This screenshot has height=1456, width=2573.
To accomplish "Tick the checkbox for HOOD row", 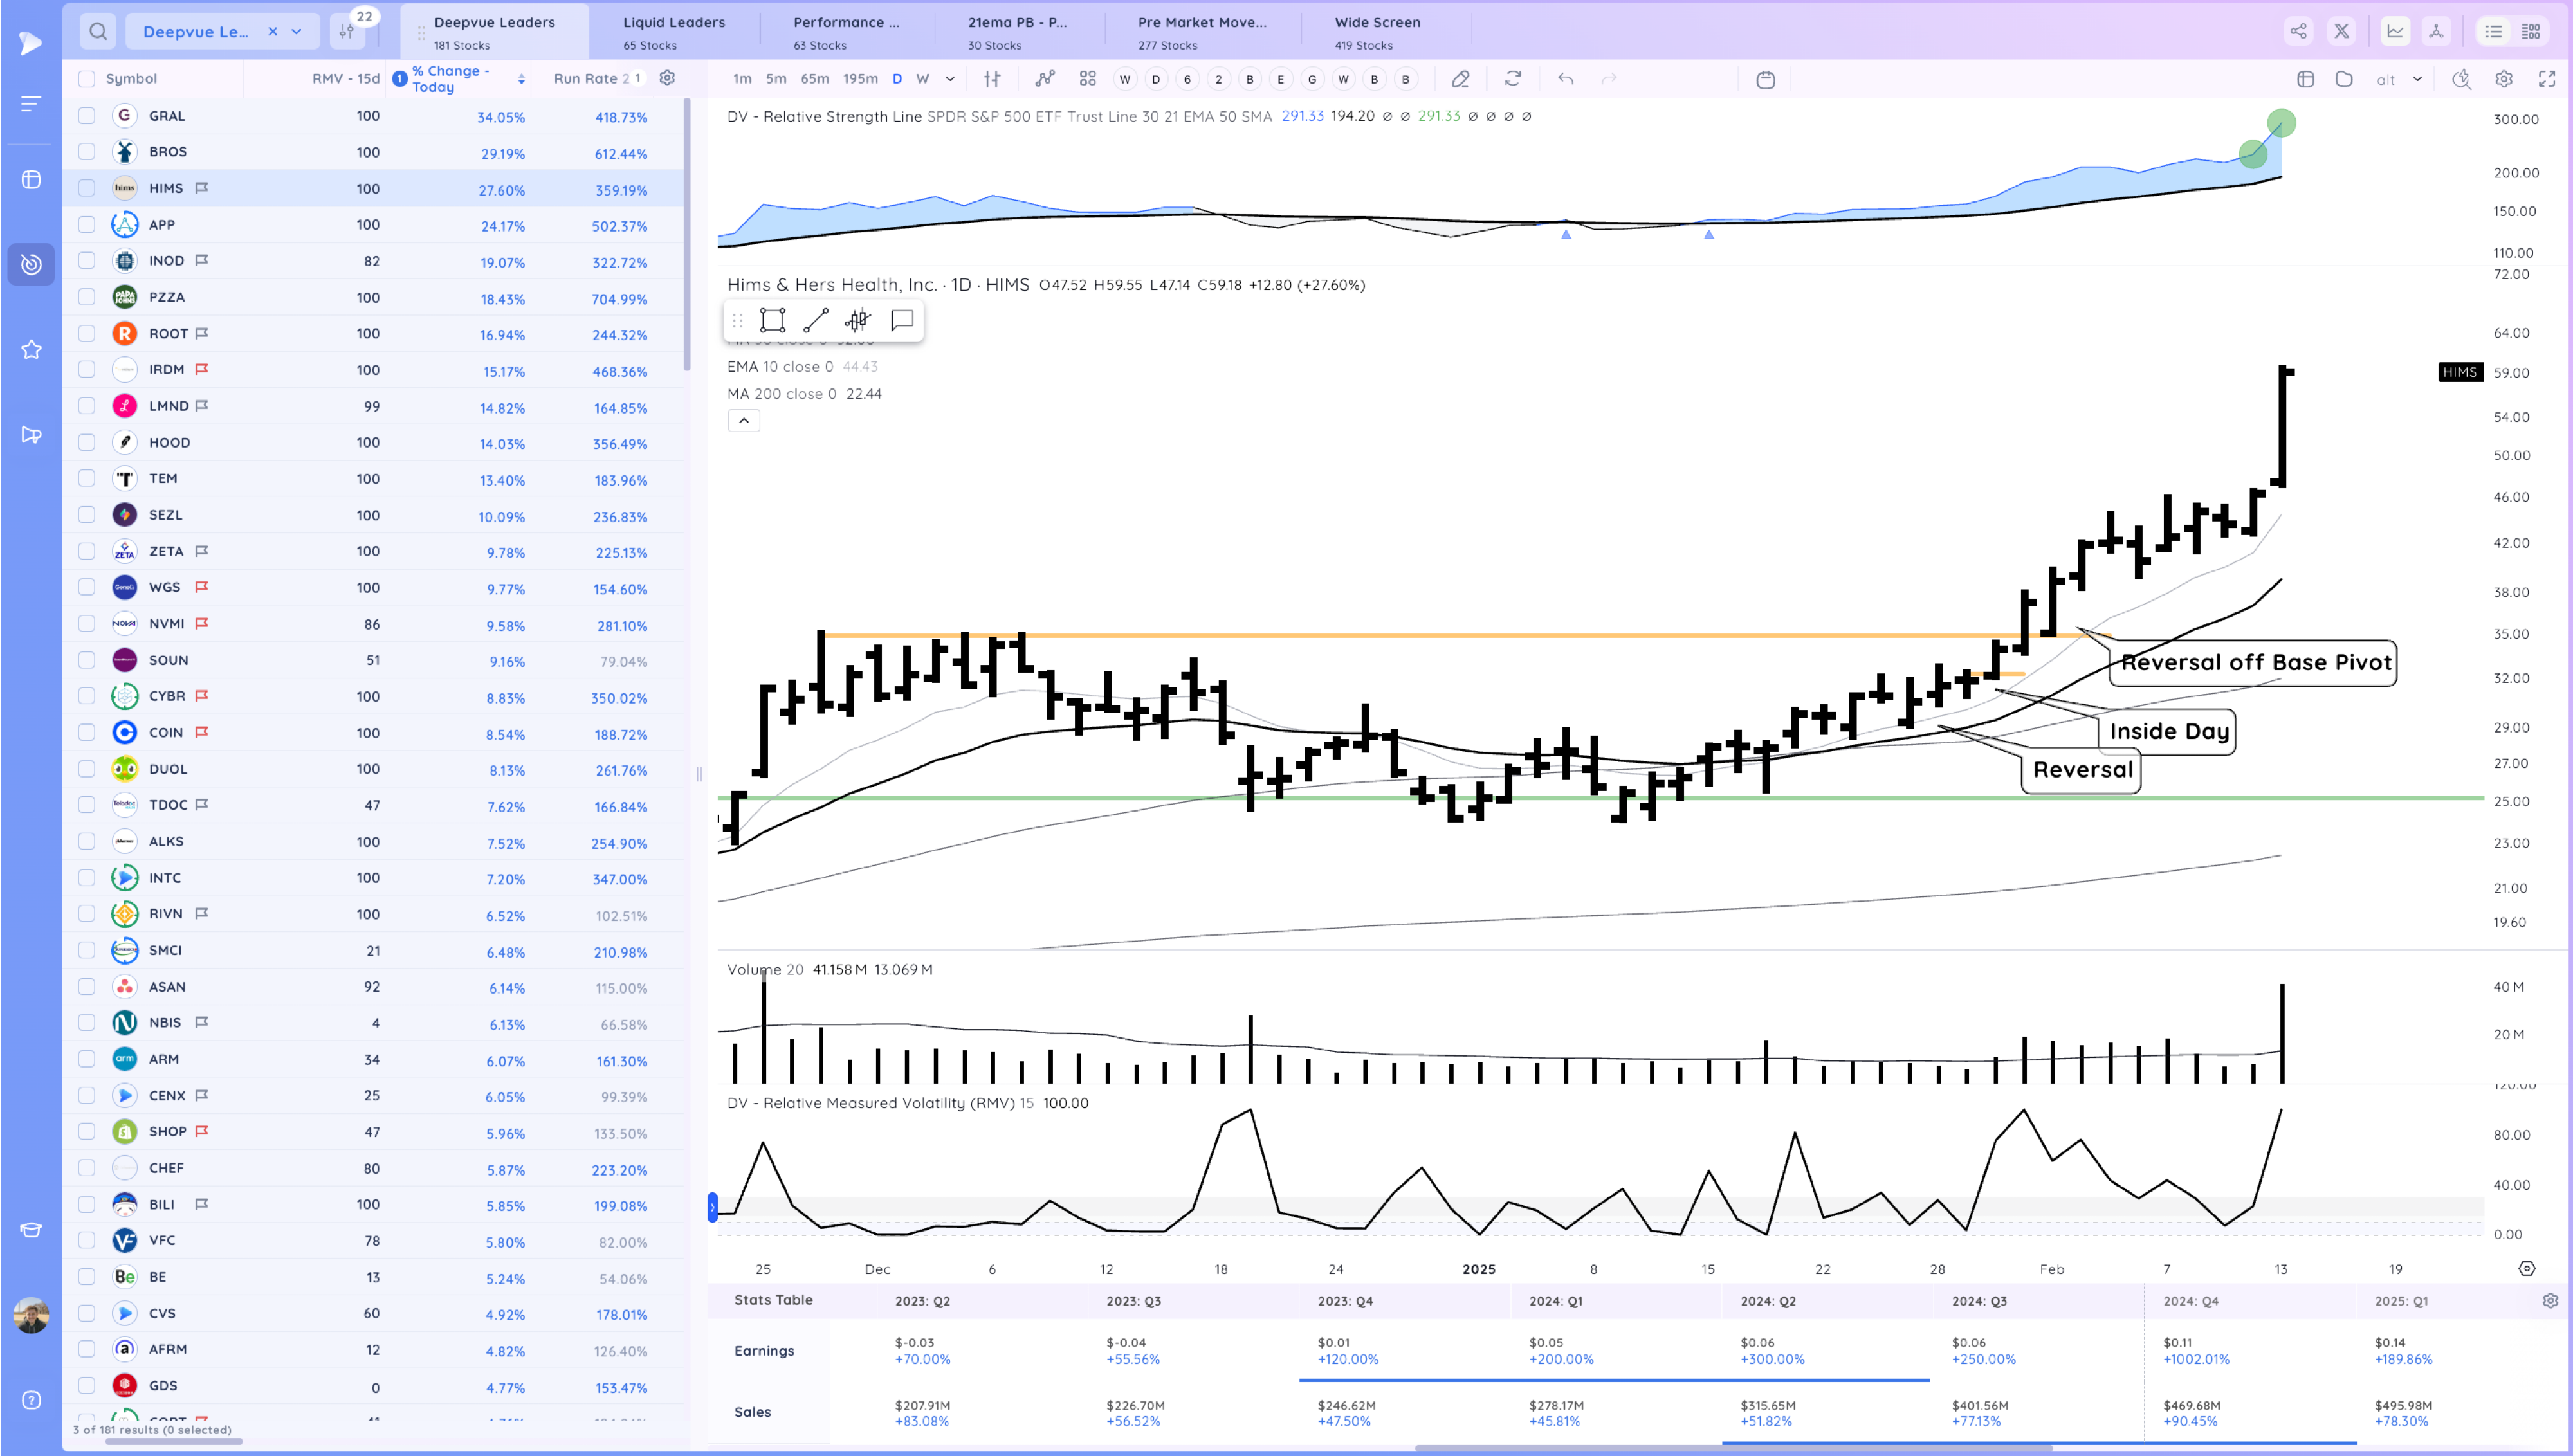I will click(x=87, y=442).
